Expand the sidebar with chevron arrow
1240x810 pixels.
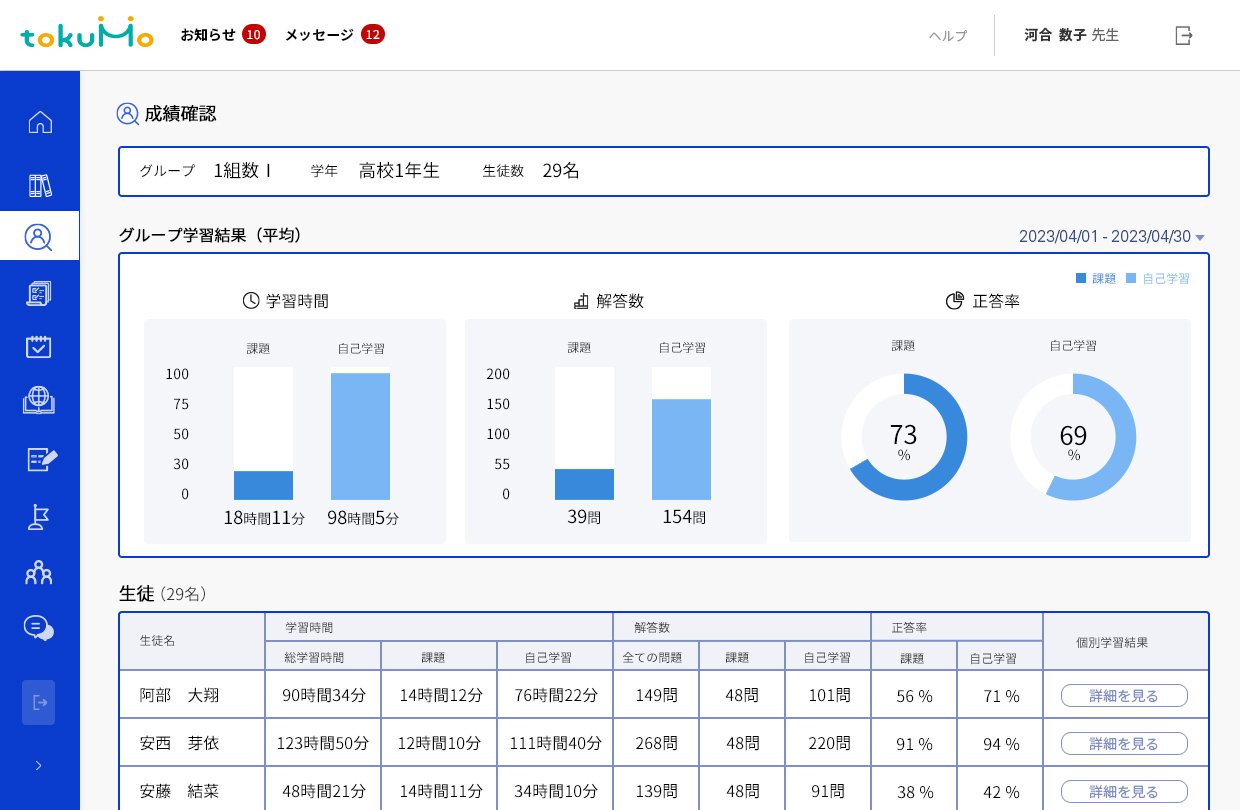point(39,765)
